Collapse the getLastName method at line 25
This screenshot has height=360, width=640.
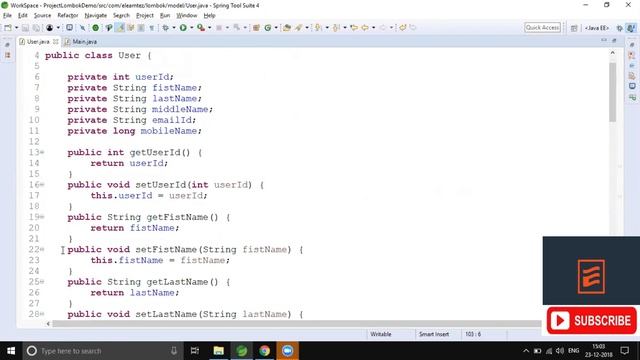(42, 281)
